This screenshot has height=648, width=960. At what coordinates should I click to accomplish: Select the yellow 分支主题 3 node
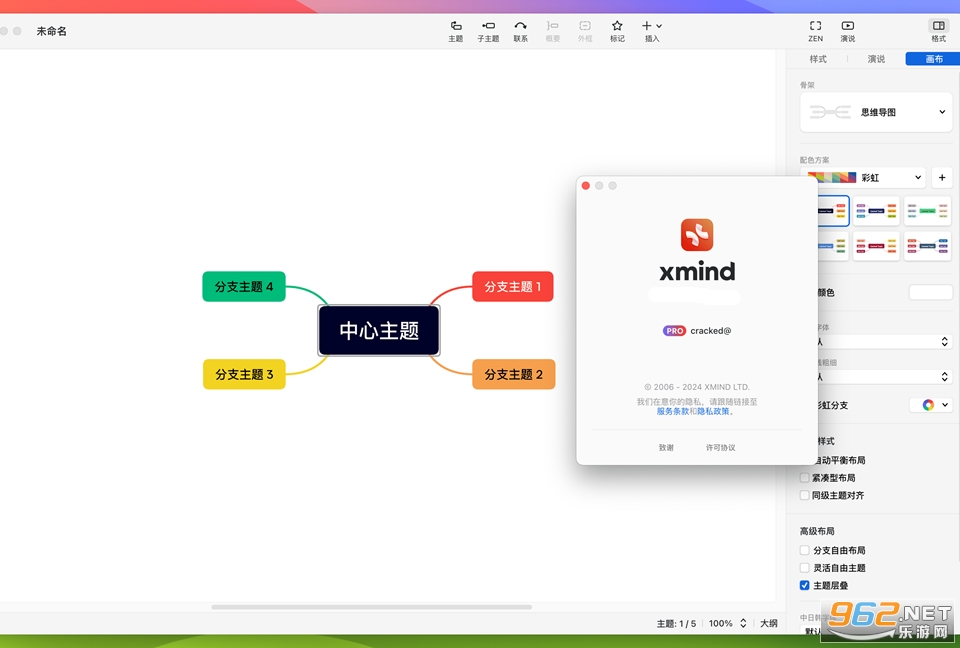pos(244,374)
